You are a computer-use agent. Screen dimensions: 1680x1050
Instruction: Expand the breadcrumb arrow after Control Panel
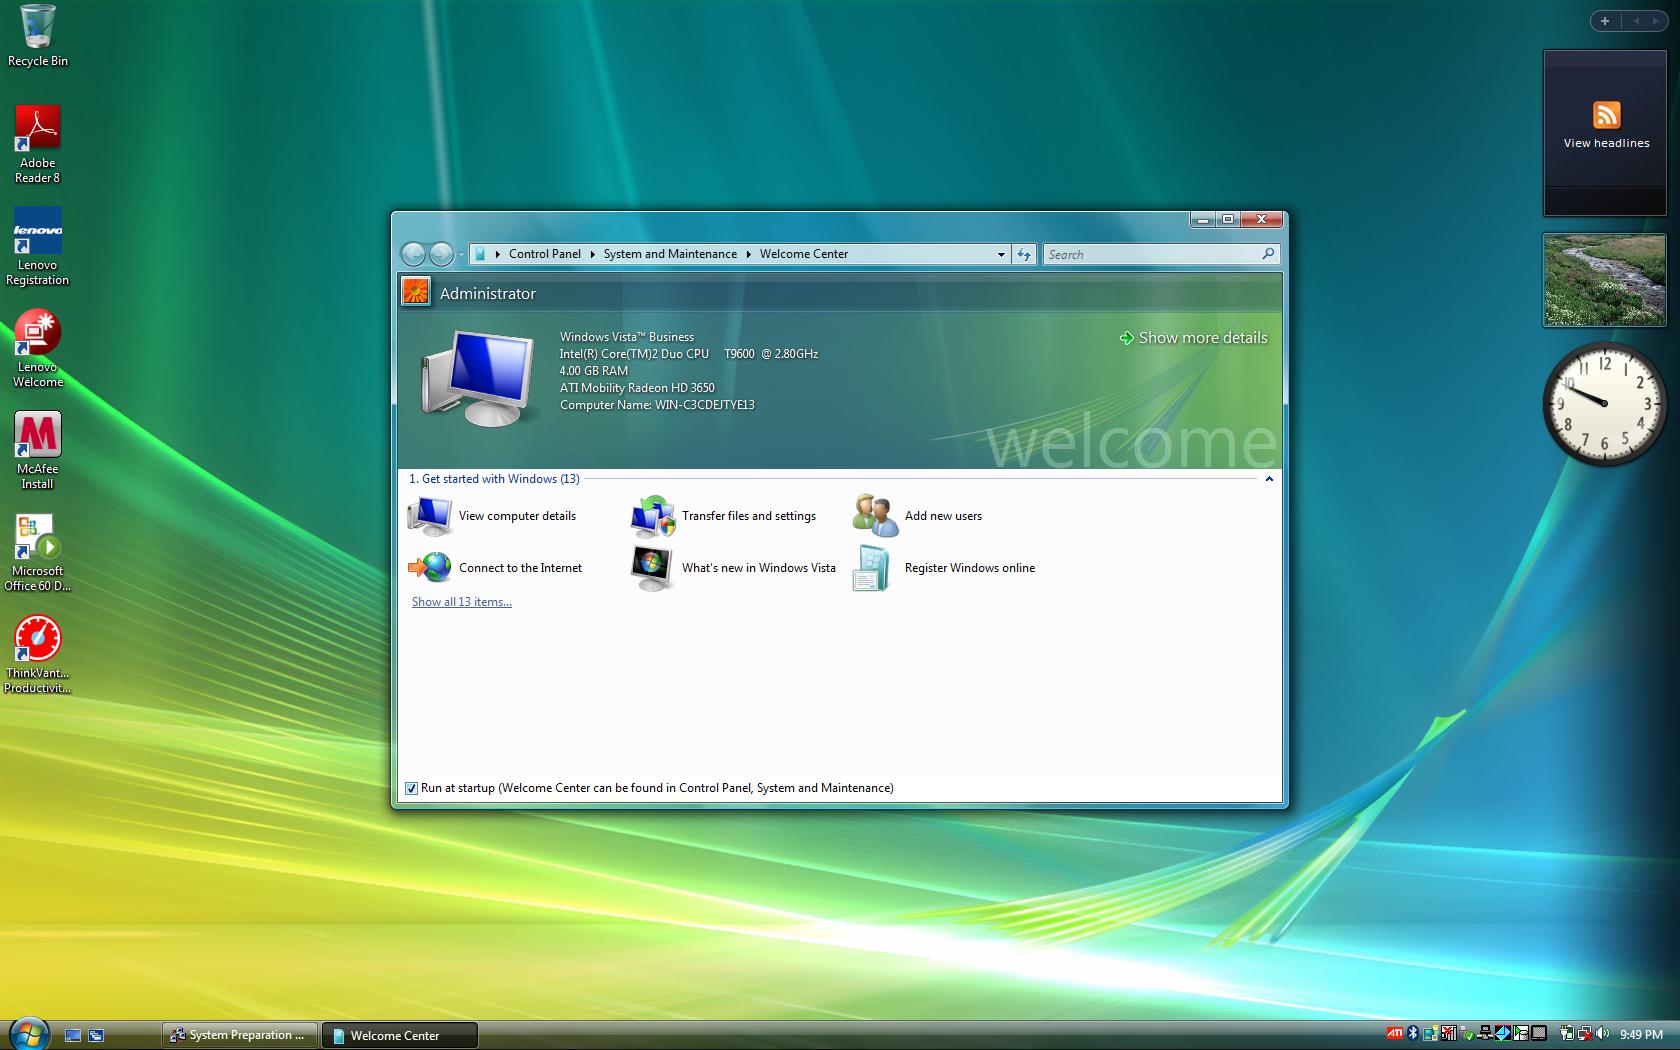(x=592, y=254)
